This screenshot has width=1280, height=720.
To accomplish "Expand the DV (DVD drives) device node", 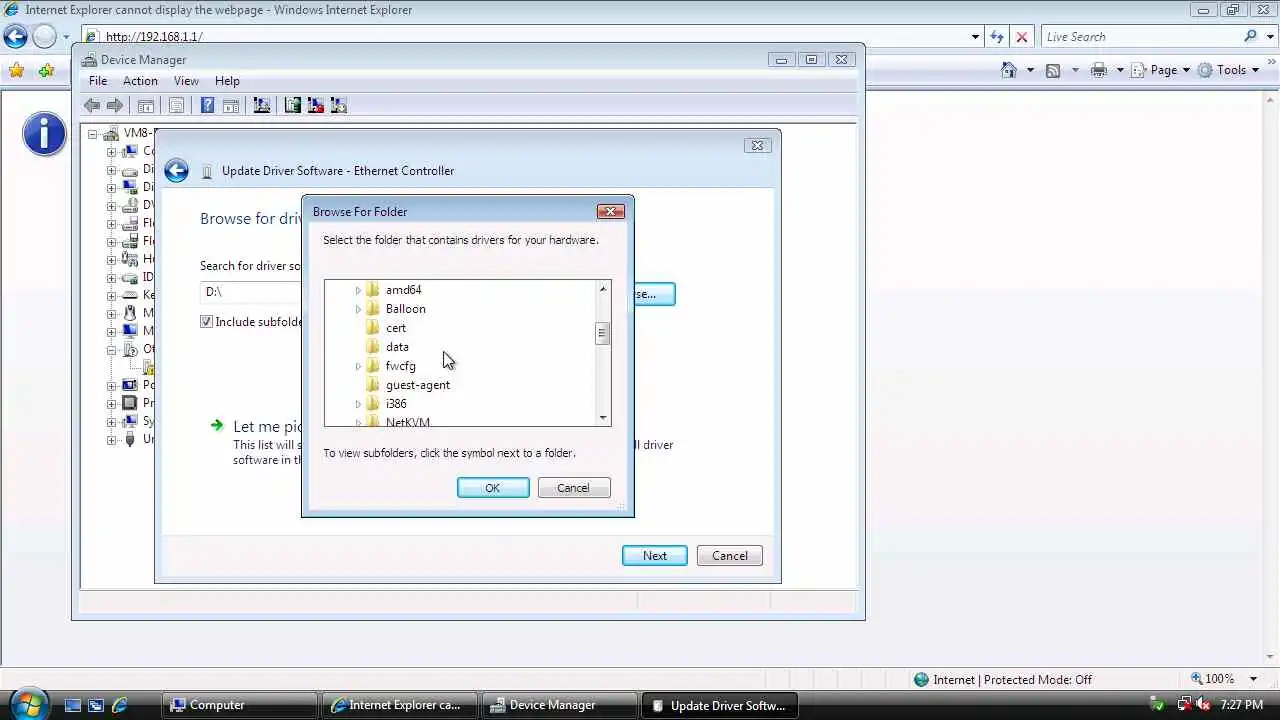I will point(111,205).
